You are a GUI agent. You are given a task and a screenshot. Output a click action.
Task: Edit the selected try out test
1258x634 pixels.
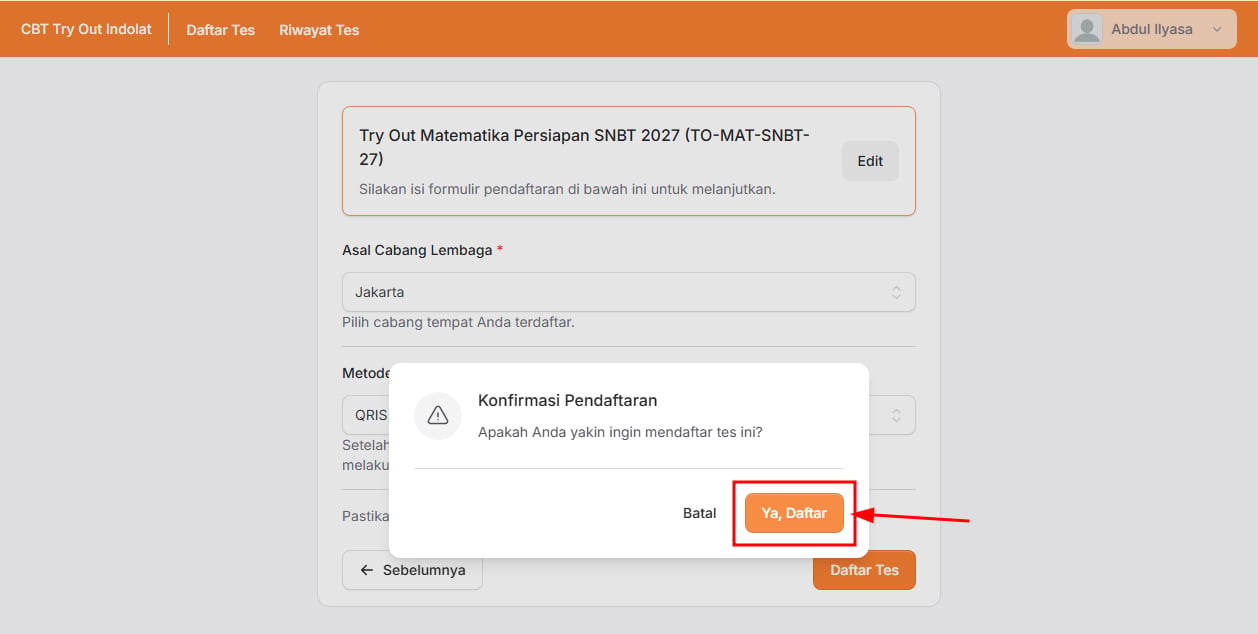[870, 161]
